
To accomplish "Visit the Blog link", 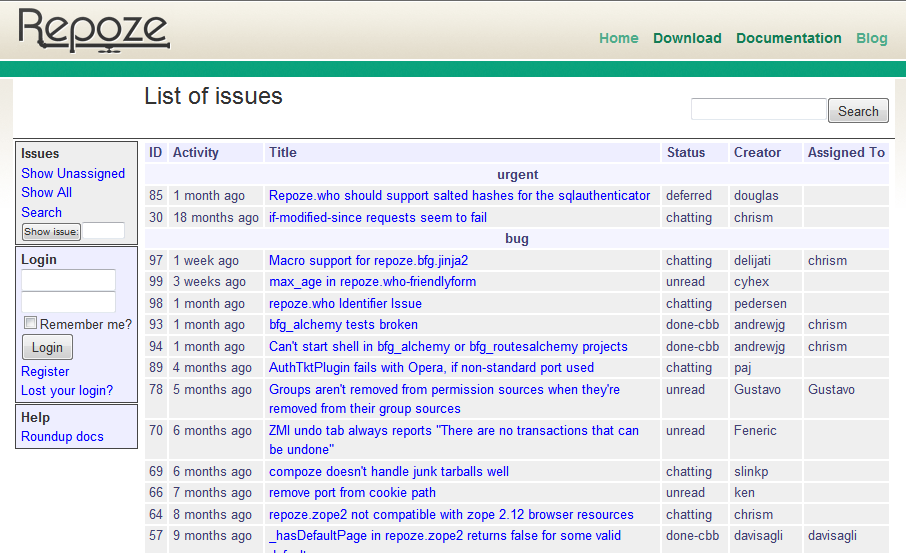I will (871, 38).
